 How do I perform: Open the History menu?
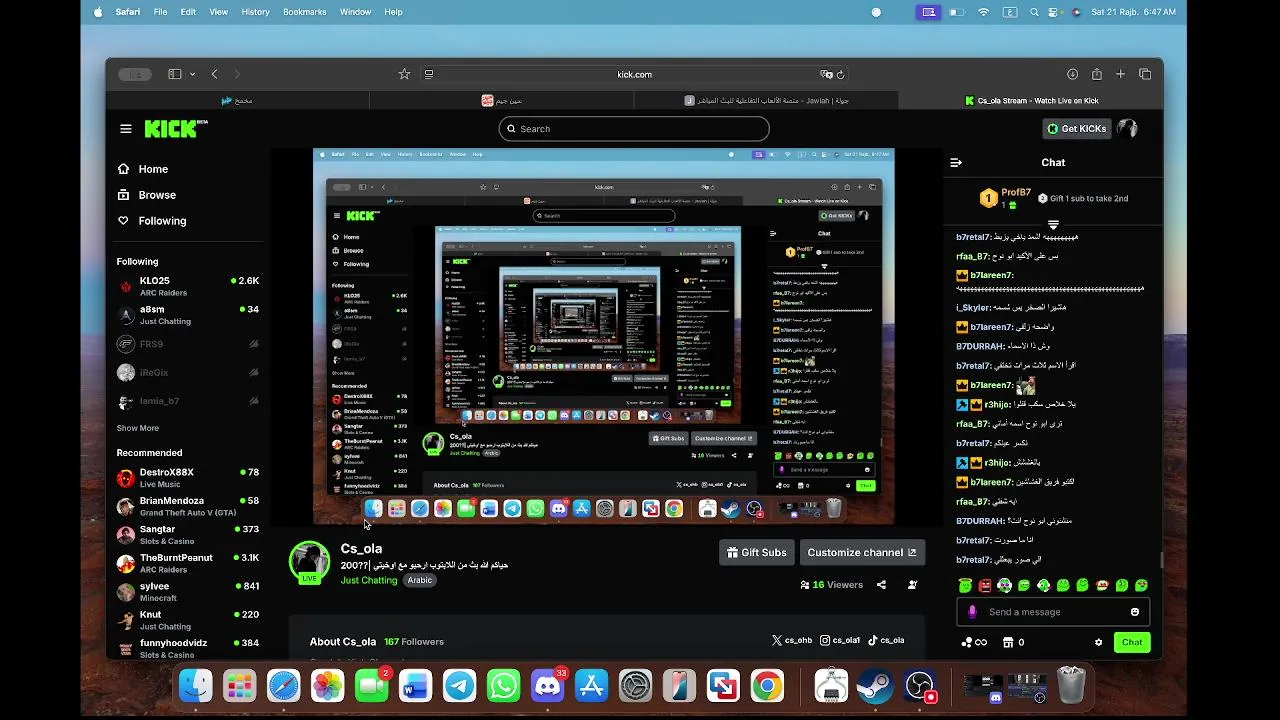click(x=255, y=12)
